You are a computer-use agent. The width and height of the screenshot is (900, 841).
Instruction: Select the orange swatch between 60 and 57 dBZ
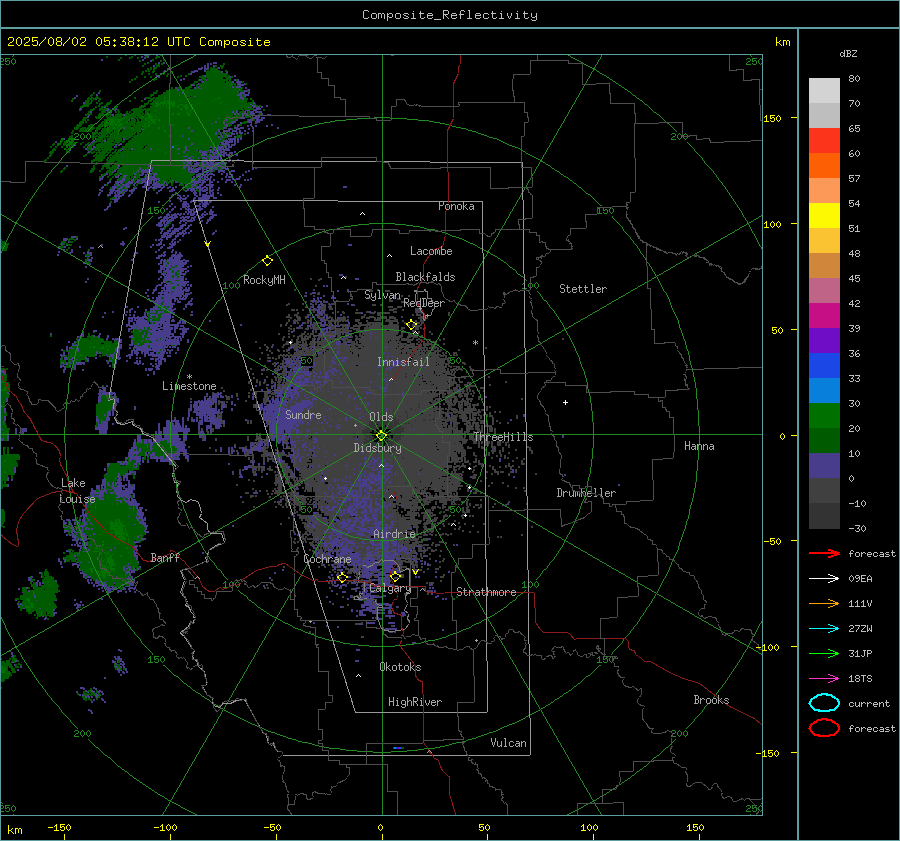[x=824, y=165]
